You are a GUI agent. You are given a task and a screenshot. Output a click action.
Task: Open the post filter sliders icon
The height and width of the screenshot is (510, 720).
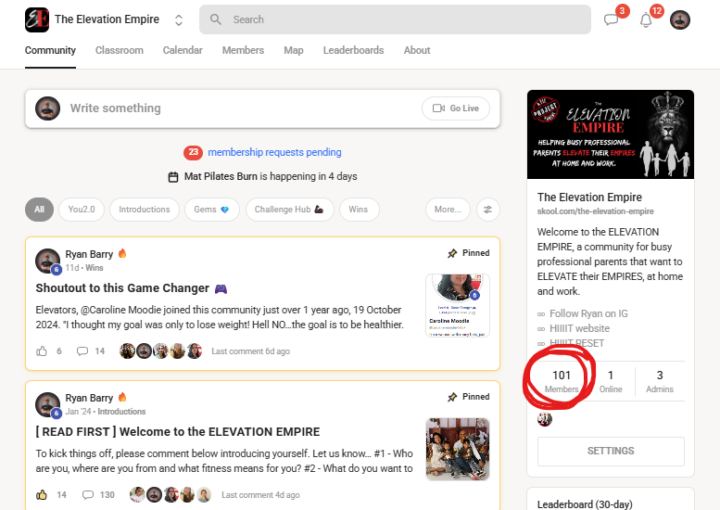coord(488,209)
